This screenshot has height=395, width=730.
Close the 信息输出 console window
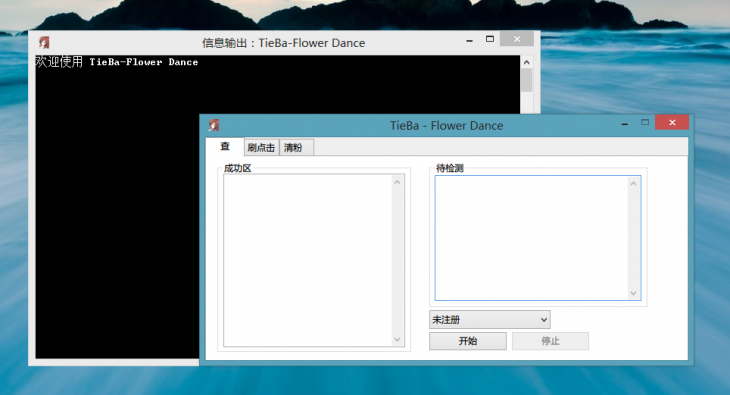click(517, 39)
